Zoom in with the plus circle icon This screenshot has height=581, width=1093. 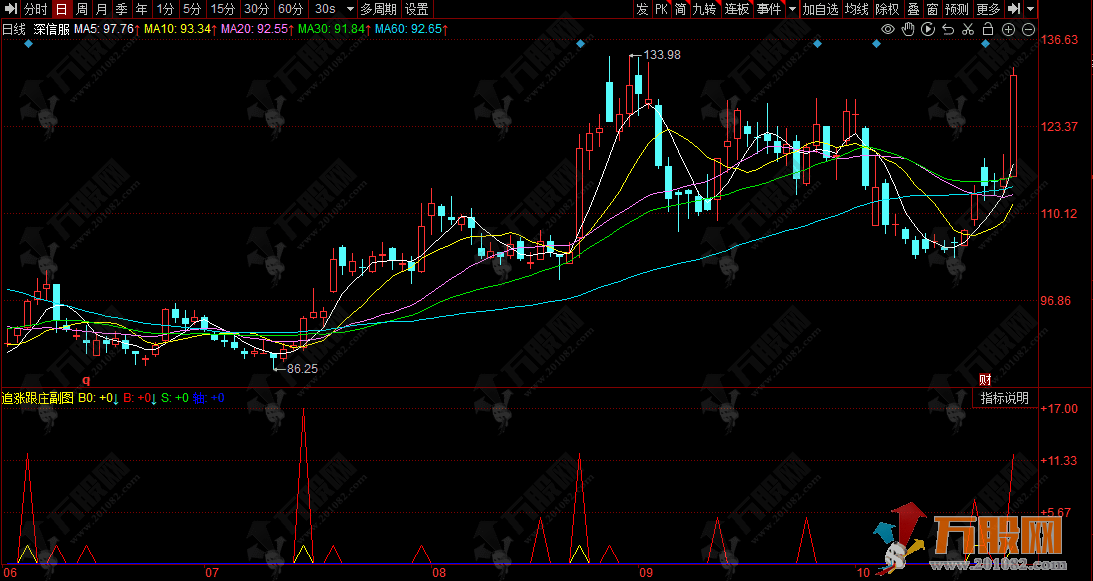(x=1008, y=30)
